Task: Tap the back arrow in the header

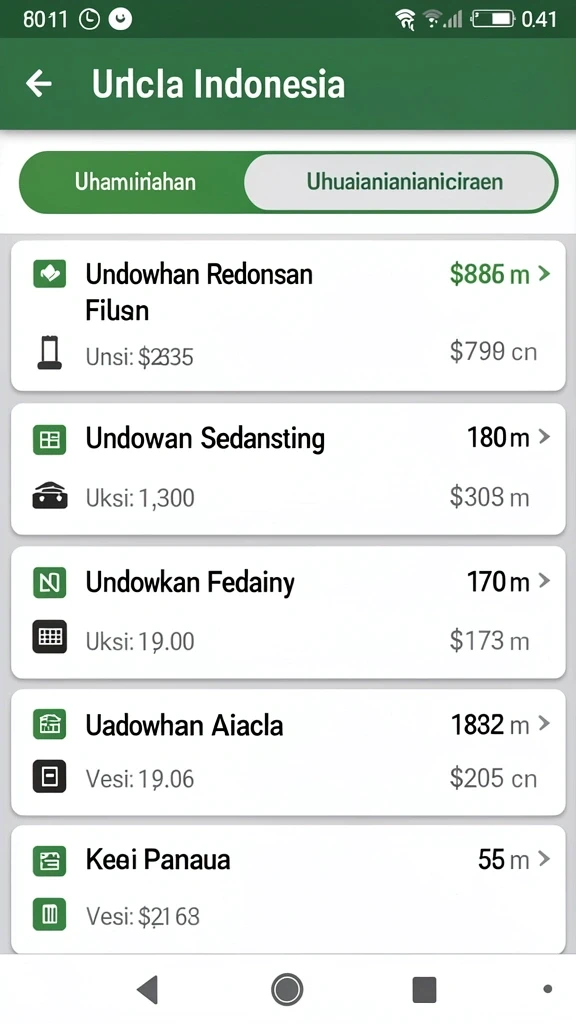Action: coord(39,84)
